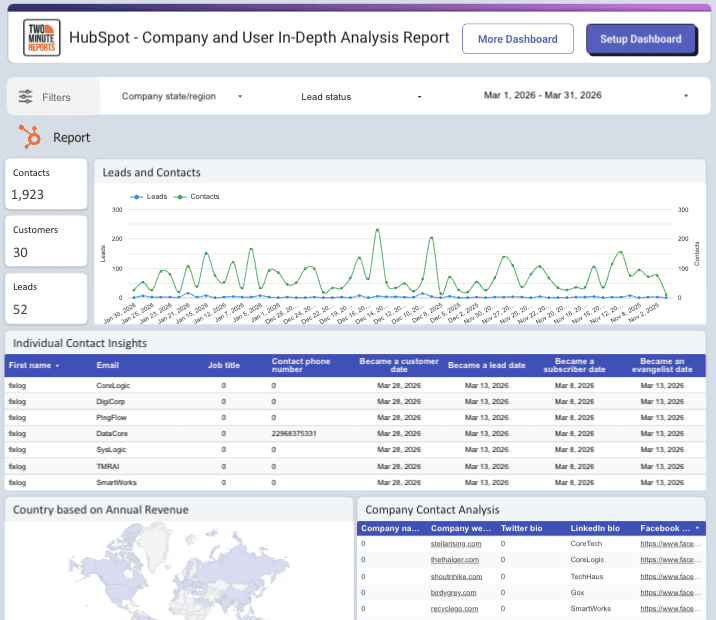Click the Leads 52 scorecard
This screenshot has width=716, height=620.
46,298
